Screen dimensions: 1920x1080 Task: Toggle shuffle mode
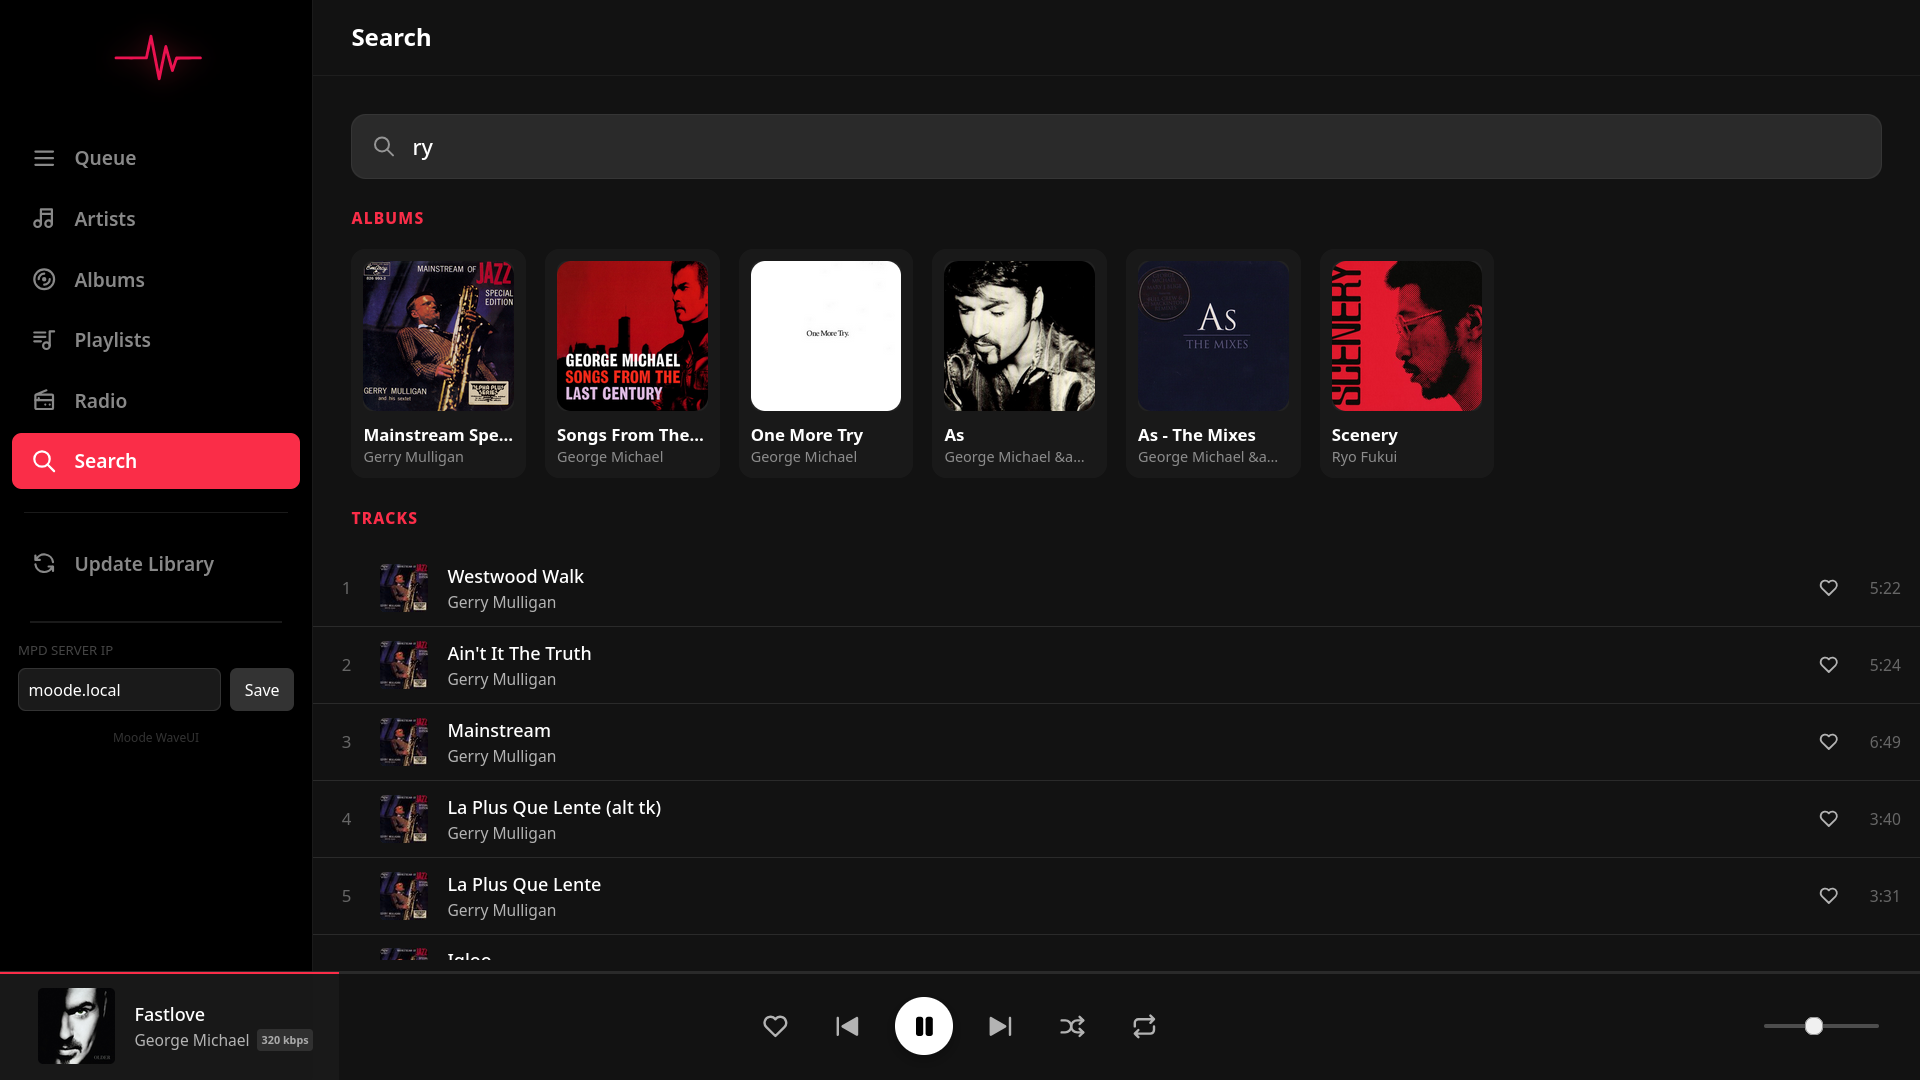1072,1026
